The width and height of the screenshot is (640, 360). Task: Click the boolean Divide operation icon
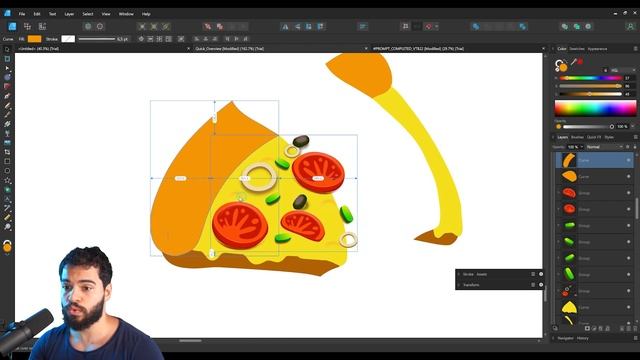click(x=523, y=27)
